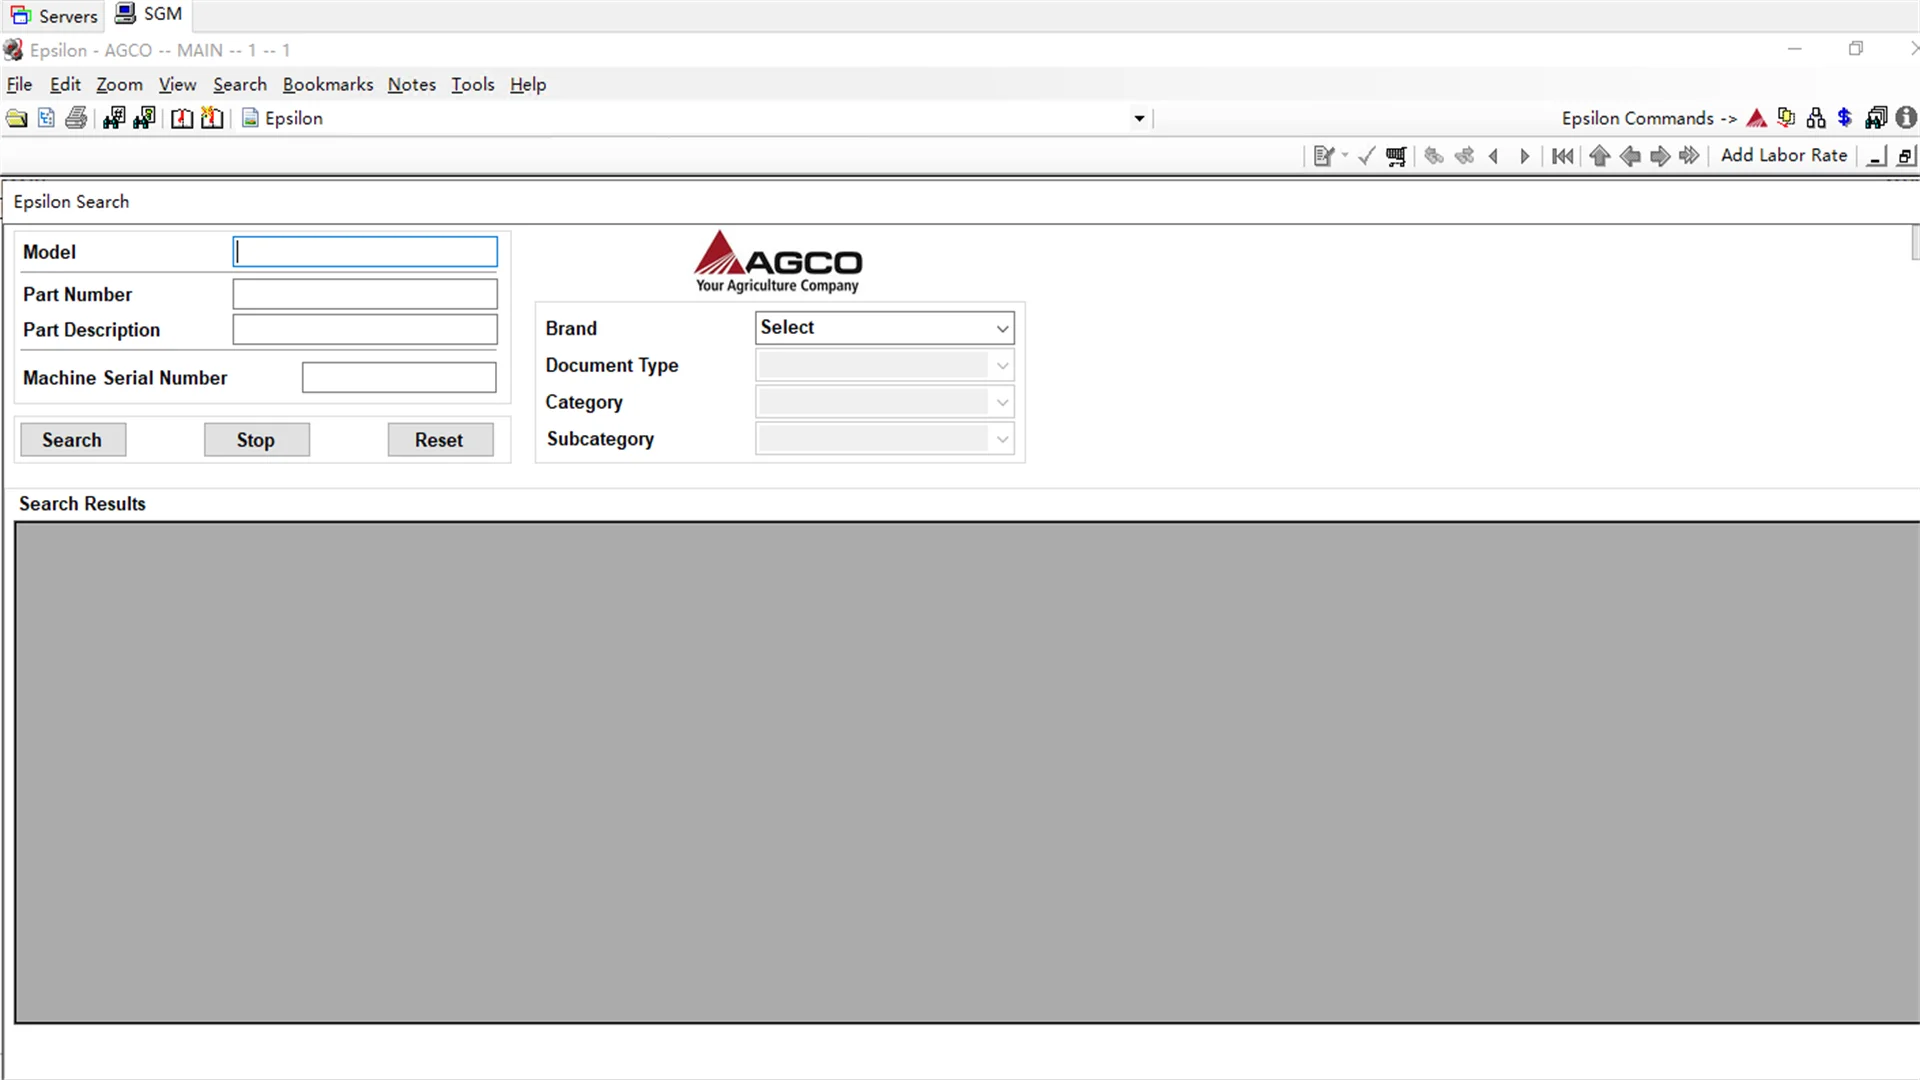Click the checkmark toolbar icon
This screenshot has height=1080, width=1920.
(1366, 156)
